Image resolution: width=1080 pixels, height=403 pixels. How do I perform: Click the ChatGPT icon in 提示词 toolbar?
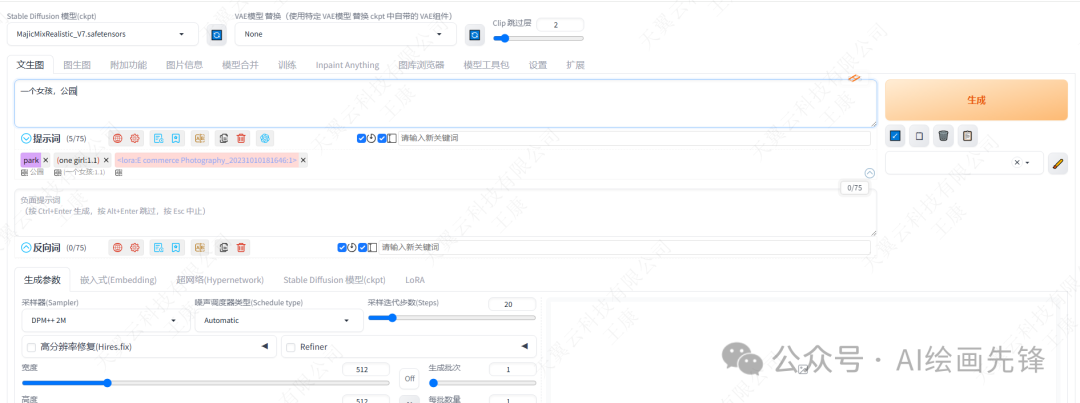[265, 138]
